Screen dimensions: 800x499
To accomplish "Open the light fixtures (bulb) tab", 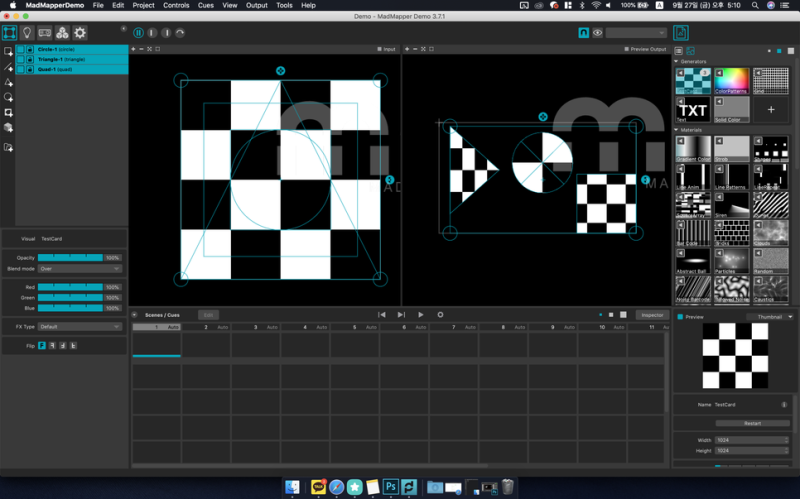I will [27, 33].
